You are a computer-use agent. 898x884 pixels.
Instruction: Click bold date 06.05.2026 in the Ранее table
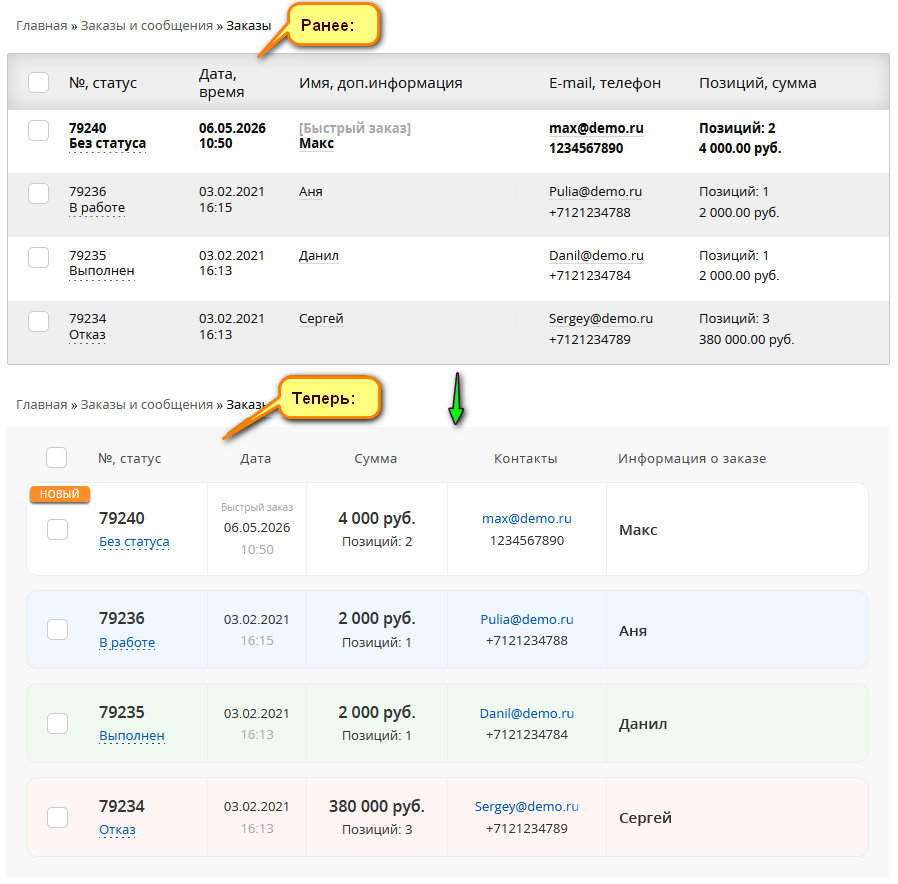pyautogui.click(x=232, y=128)
